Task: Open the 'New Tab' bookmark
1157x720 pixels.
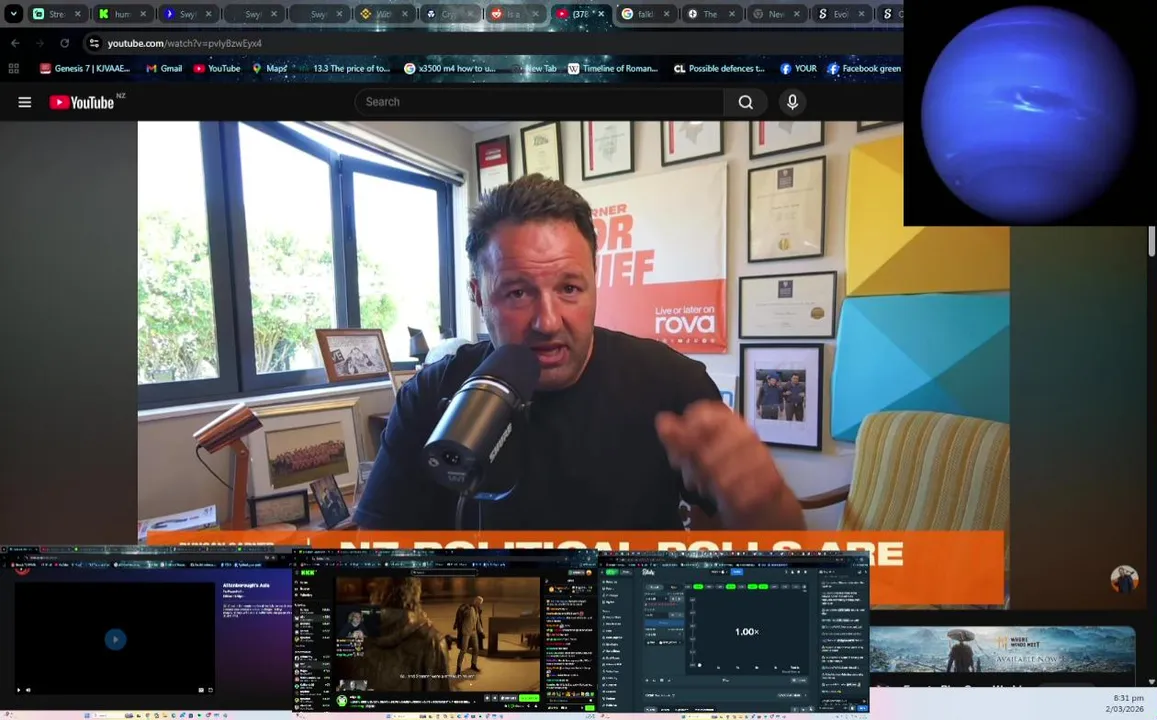Action: [x=534, y=69]
